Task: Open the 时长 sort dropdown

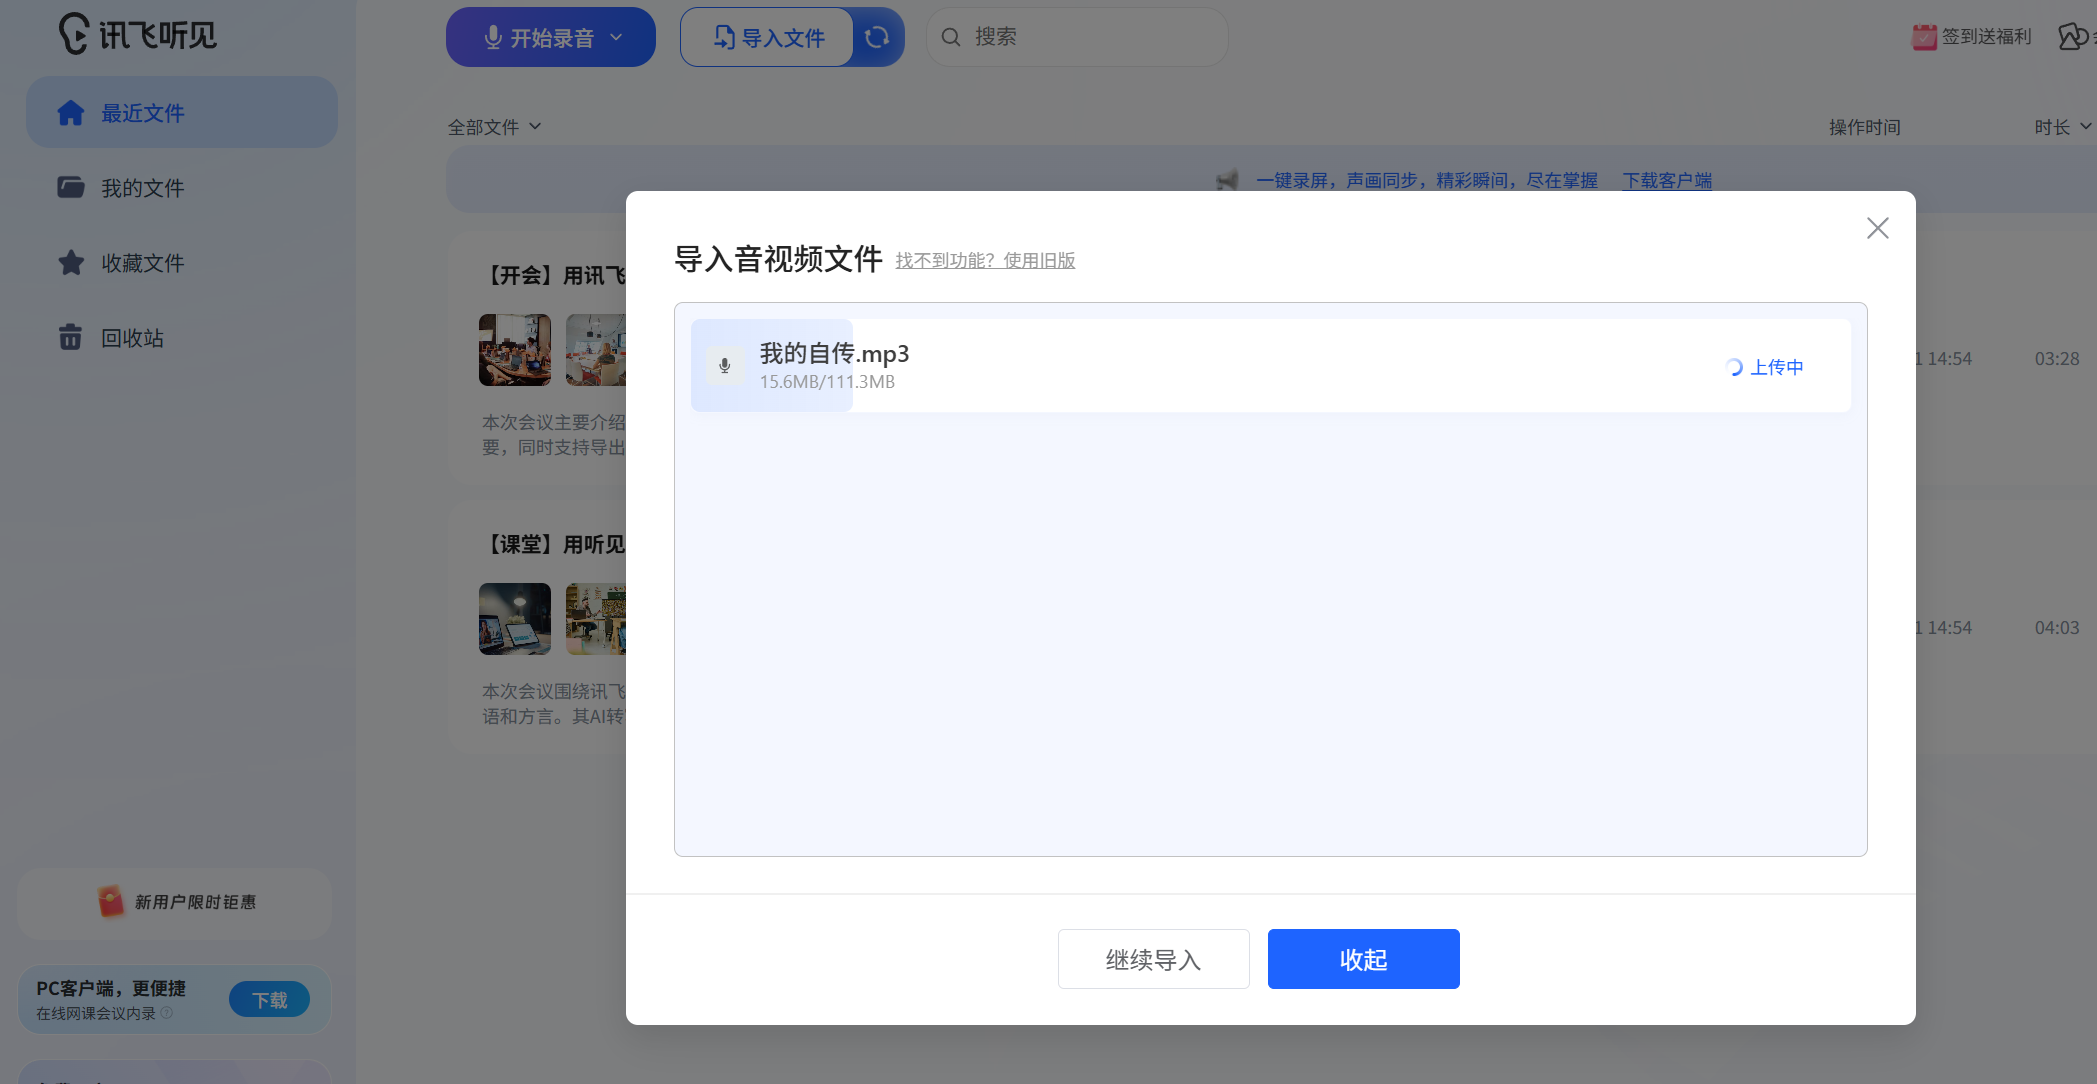Action: tap(2060, 126)
